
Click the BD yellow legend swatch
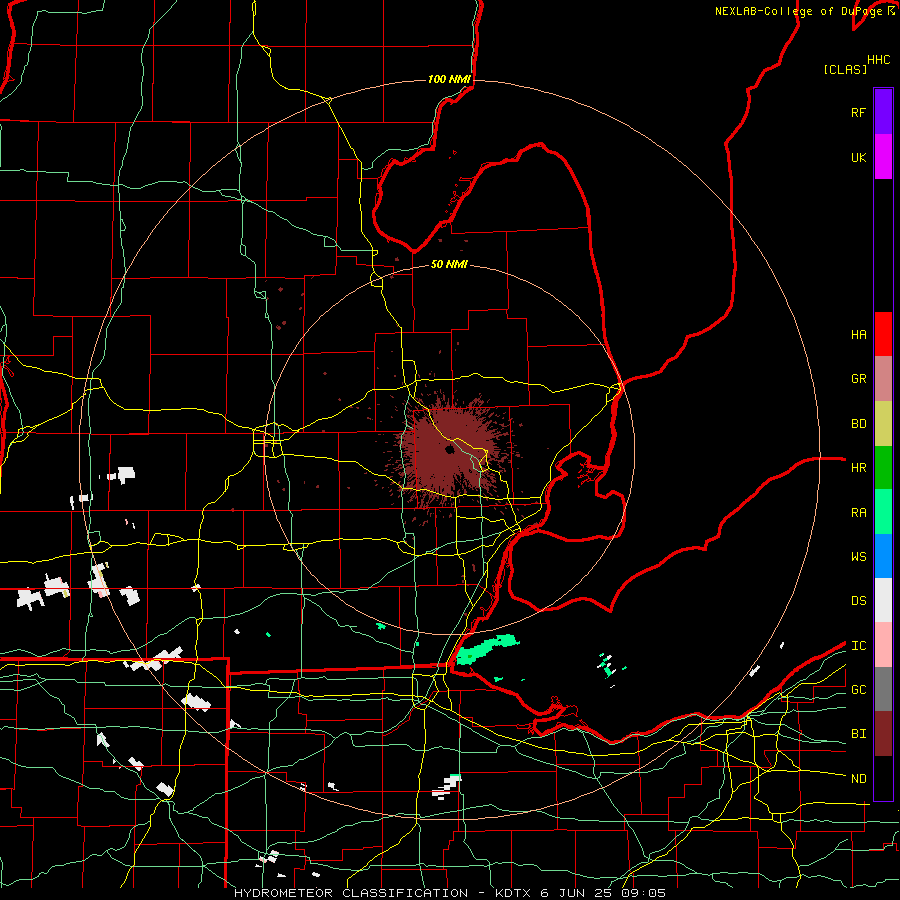point(883,424)
